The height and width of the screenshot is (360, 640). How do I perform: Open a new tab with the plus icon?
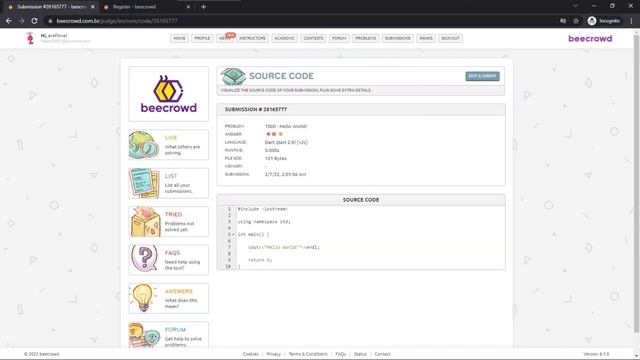(x=203, y=7)
